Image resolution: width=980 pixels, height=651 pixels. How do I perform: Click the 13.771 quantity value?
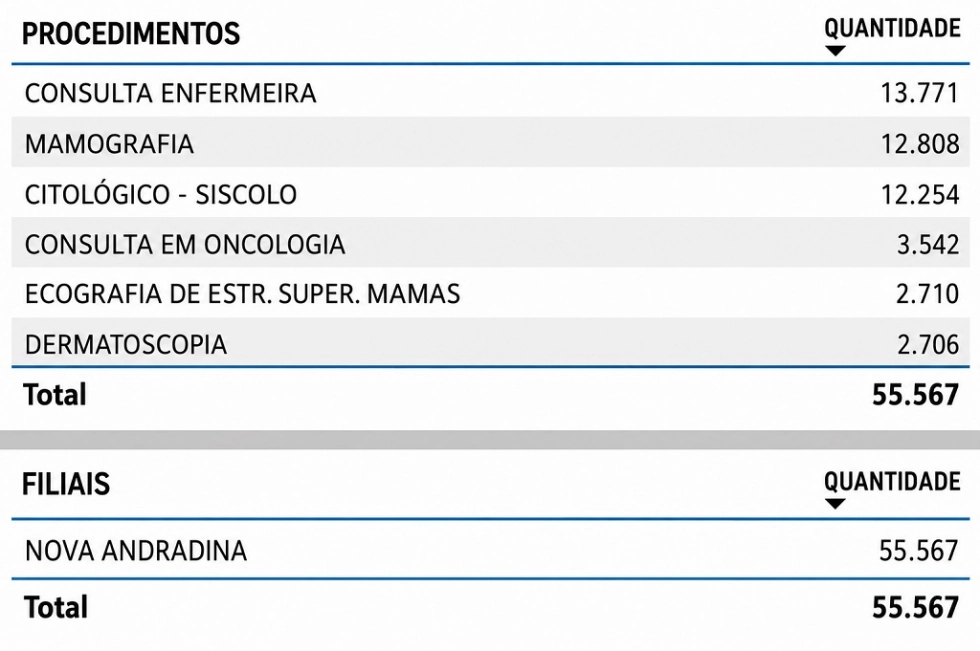919,93
